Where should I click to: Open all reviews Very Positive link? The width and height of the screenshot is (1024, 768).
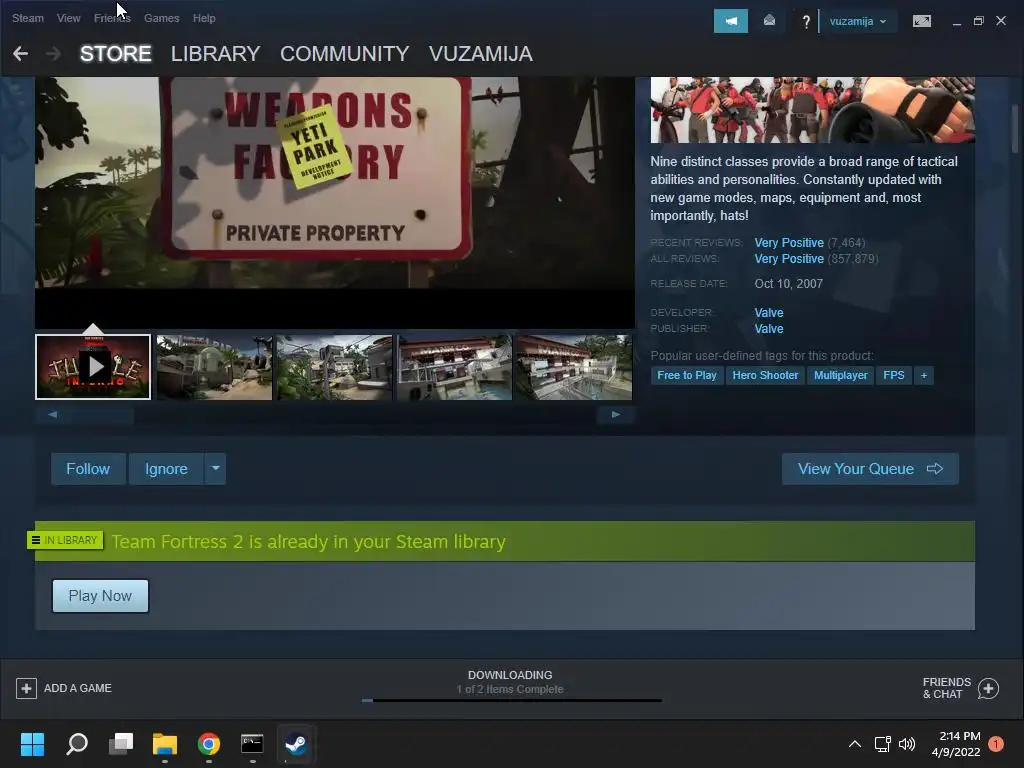click(789, 259)
